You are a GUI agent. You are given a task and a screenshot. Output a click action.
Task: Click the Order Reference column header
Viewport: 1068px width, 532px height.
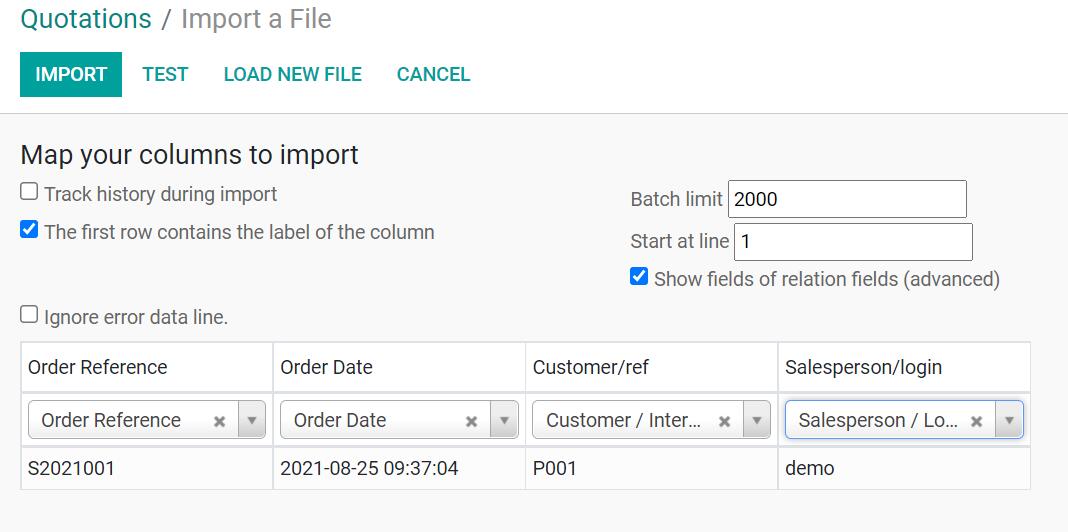pos(147,367)
